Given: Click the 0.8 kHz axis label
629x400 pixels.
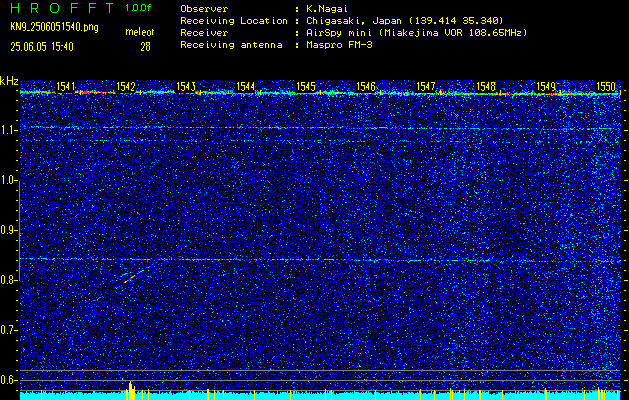Looking at the screenshot, I should [x=8, y=280].
